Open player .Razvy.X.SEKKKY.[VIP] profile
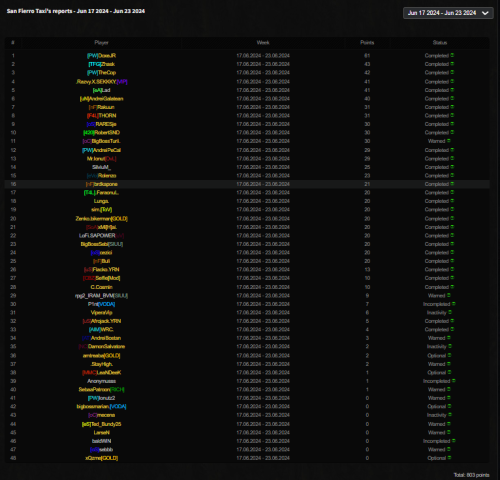This screenshot has width=500, height=480. pyautogui.click(x=101, y=82)
